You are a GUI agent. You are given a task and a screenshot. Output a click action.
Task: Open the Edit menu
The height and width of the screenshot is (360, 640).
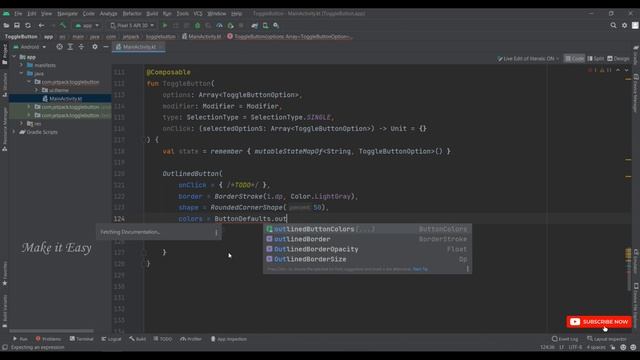point(32,13)
